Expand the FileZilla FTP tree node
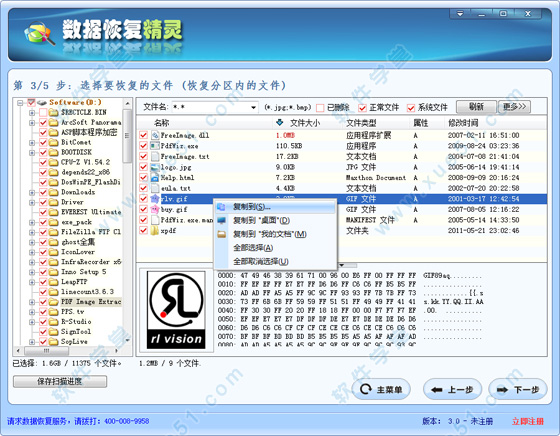This screenshot has width=560, height=436. click(x=32, y=232)
